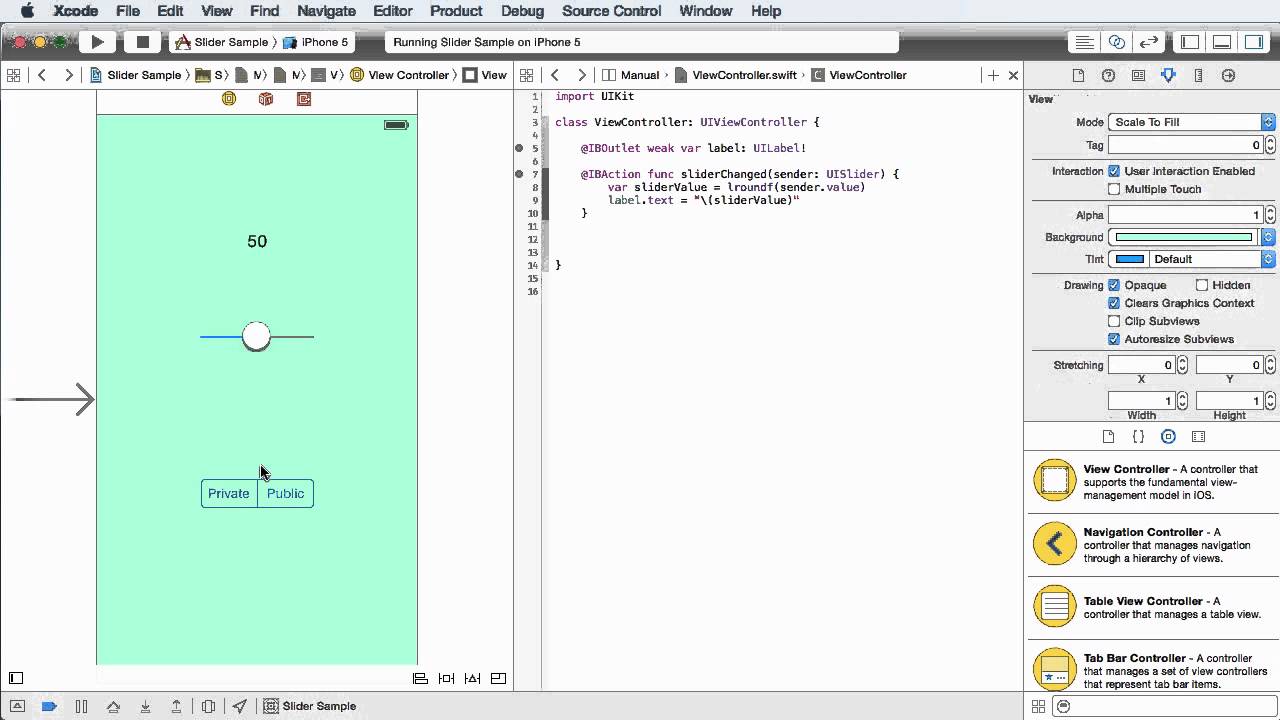
Task: Open the Pin constraints menu
Action: click(x=447, y=678)
